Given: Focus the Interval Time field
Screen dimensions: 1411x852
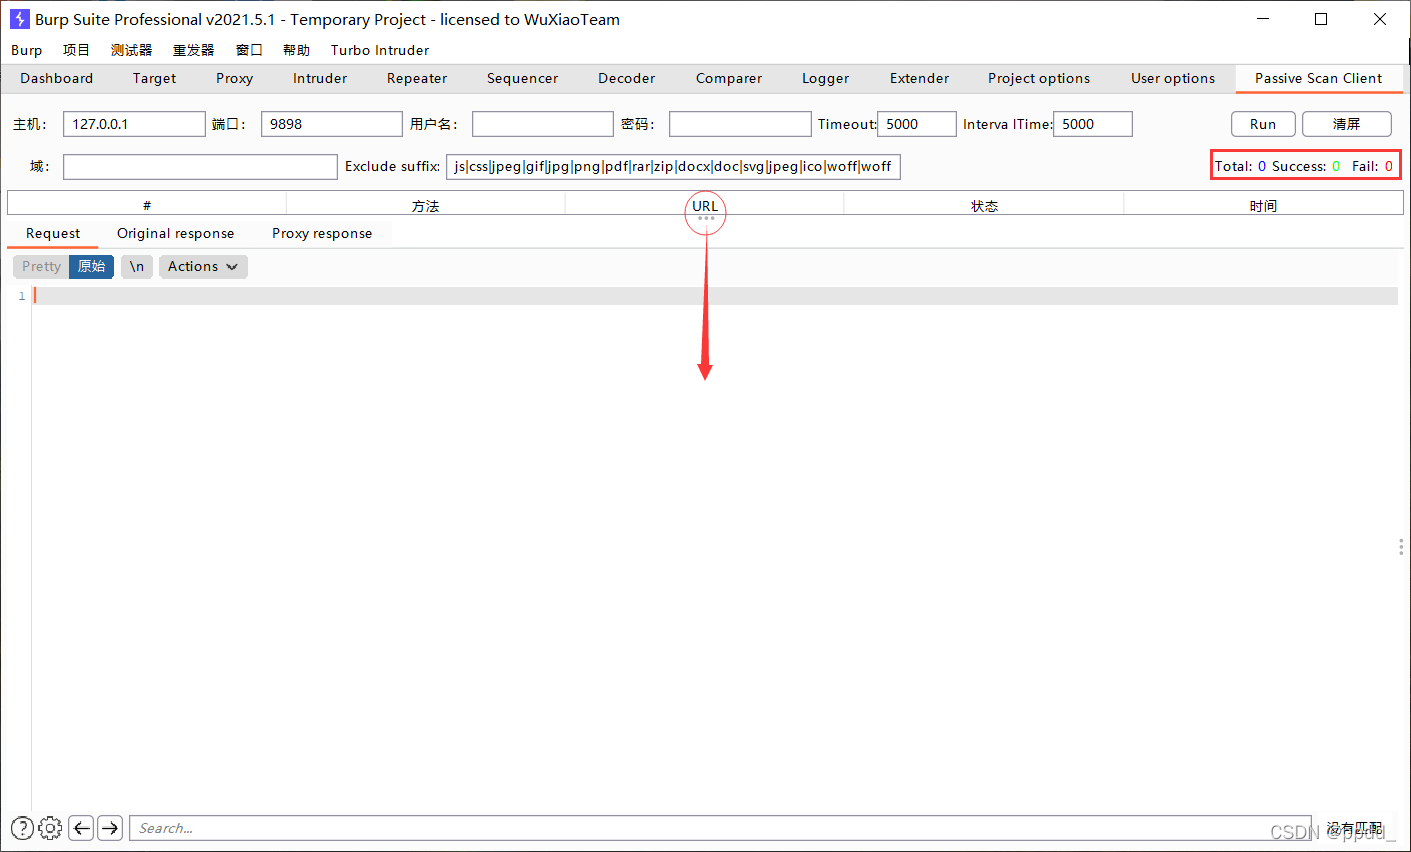Looking at the screenshot, I should (x=1093, y=124).
